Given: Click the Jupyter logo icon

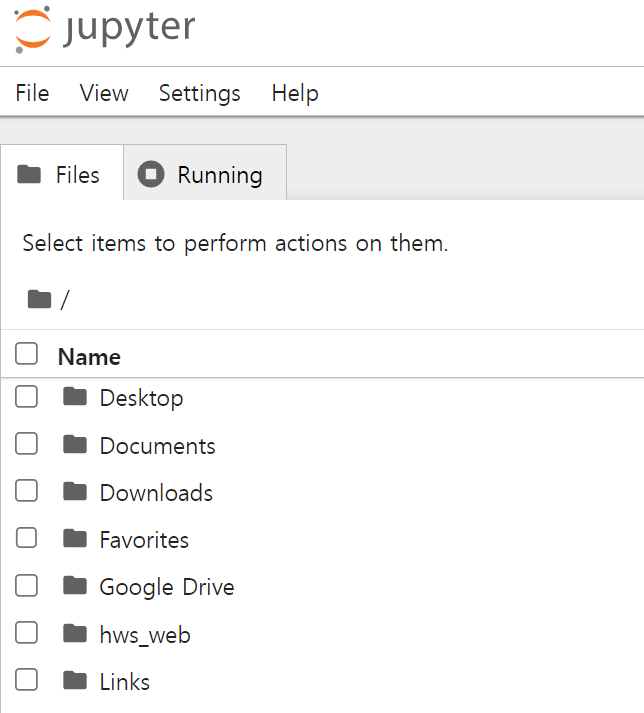Looking at the screenshot, I should [x=33, y=29].
